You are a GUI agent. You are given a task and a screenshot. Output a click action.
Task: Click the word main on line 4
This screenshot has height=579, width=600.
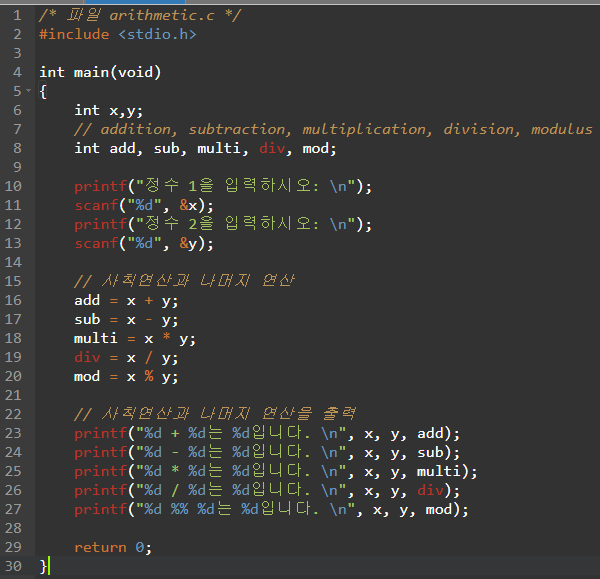[91, 72]
